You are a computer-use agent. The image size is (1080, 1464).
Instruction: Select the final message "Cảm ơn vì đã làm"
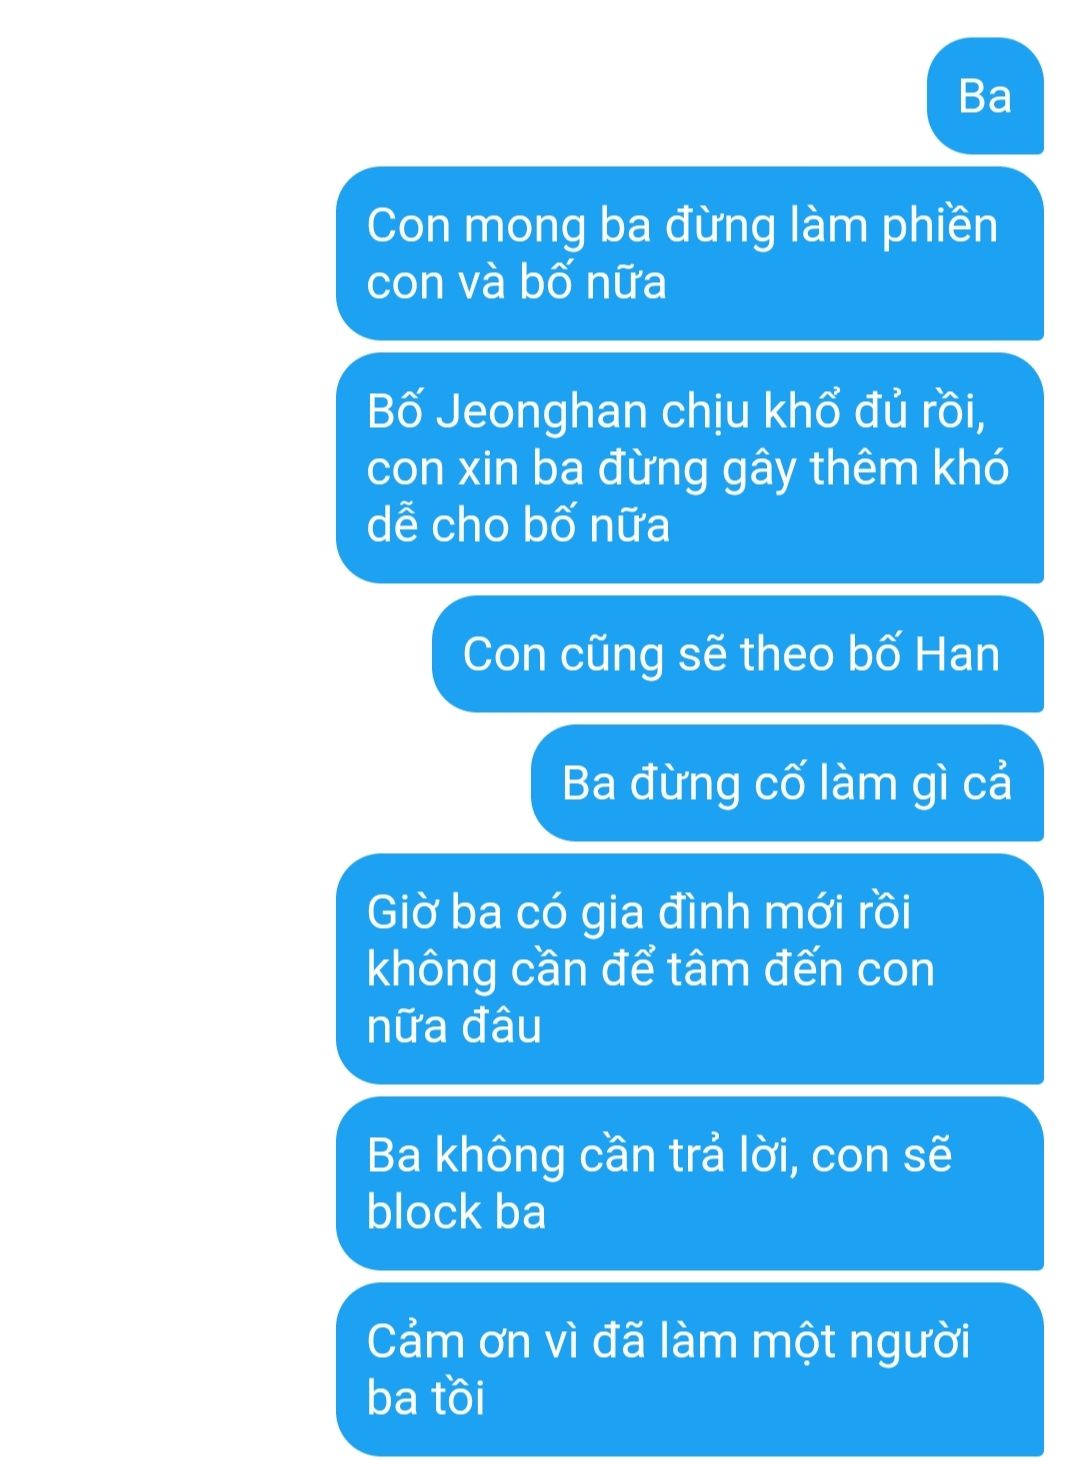point(690,1370)
